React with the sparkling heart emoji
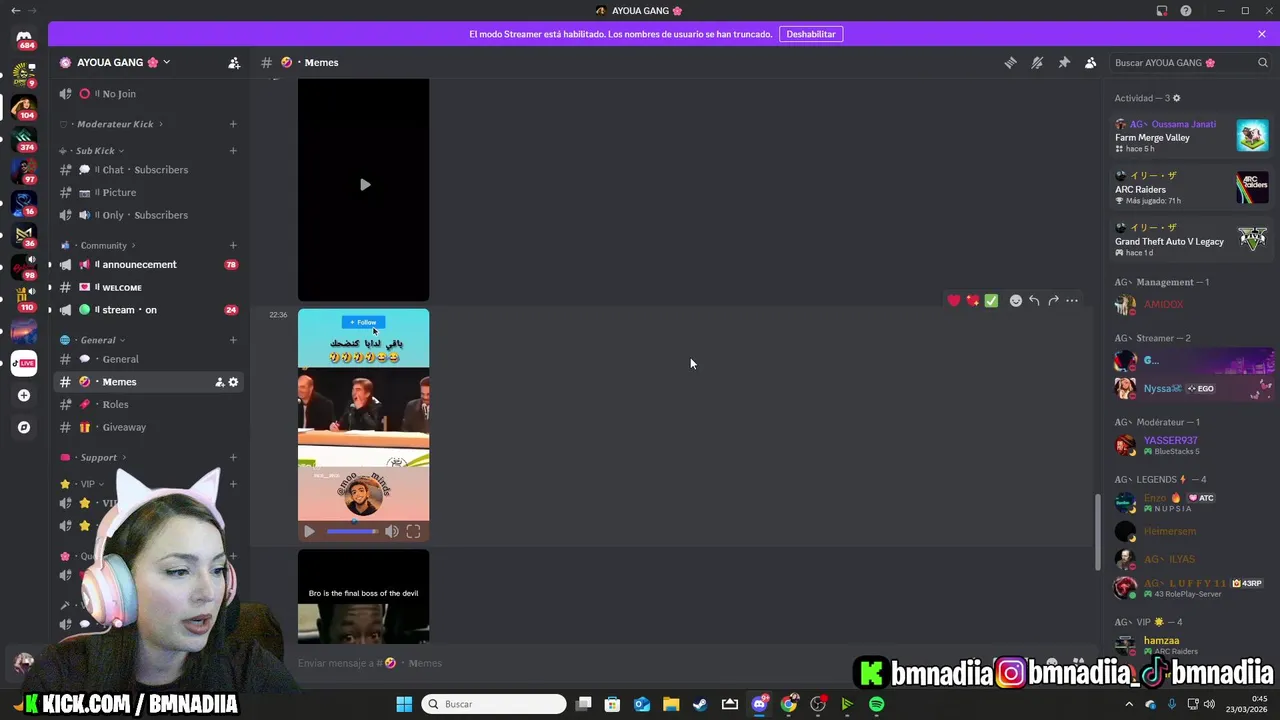The width and height of the screenshot is (1280, 720). [973, 301]
